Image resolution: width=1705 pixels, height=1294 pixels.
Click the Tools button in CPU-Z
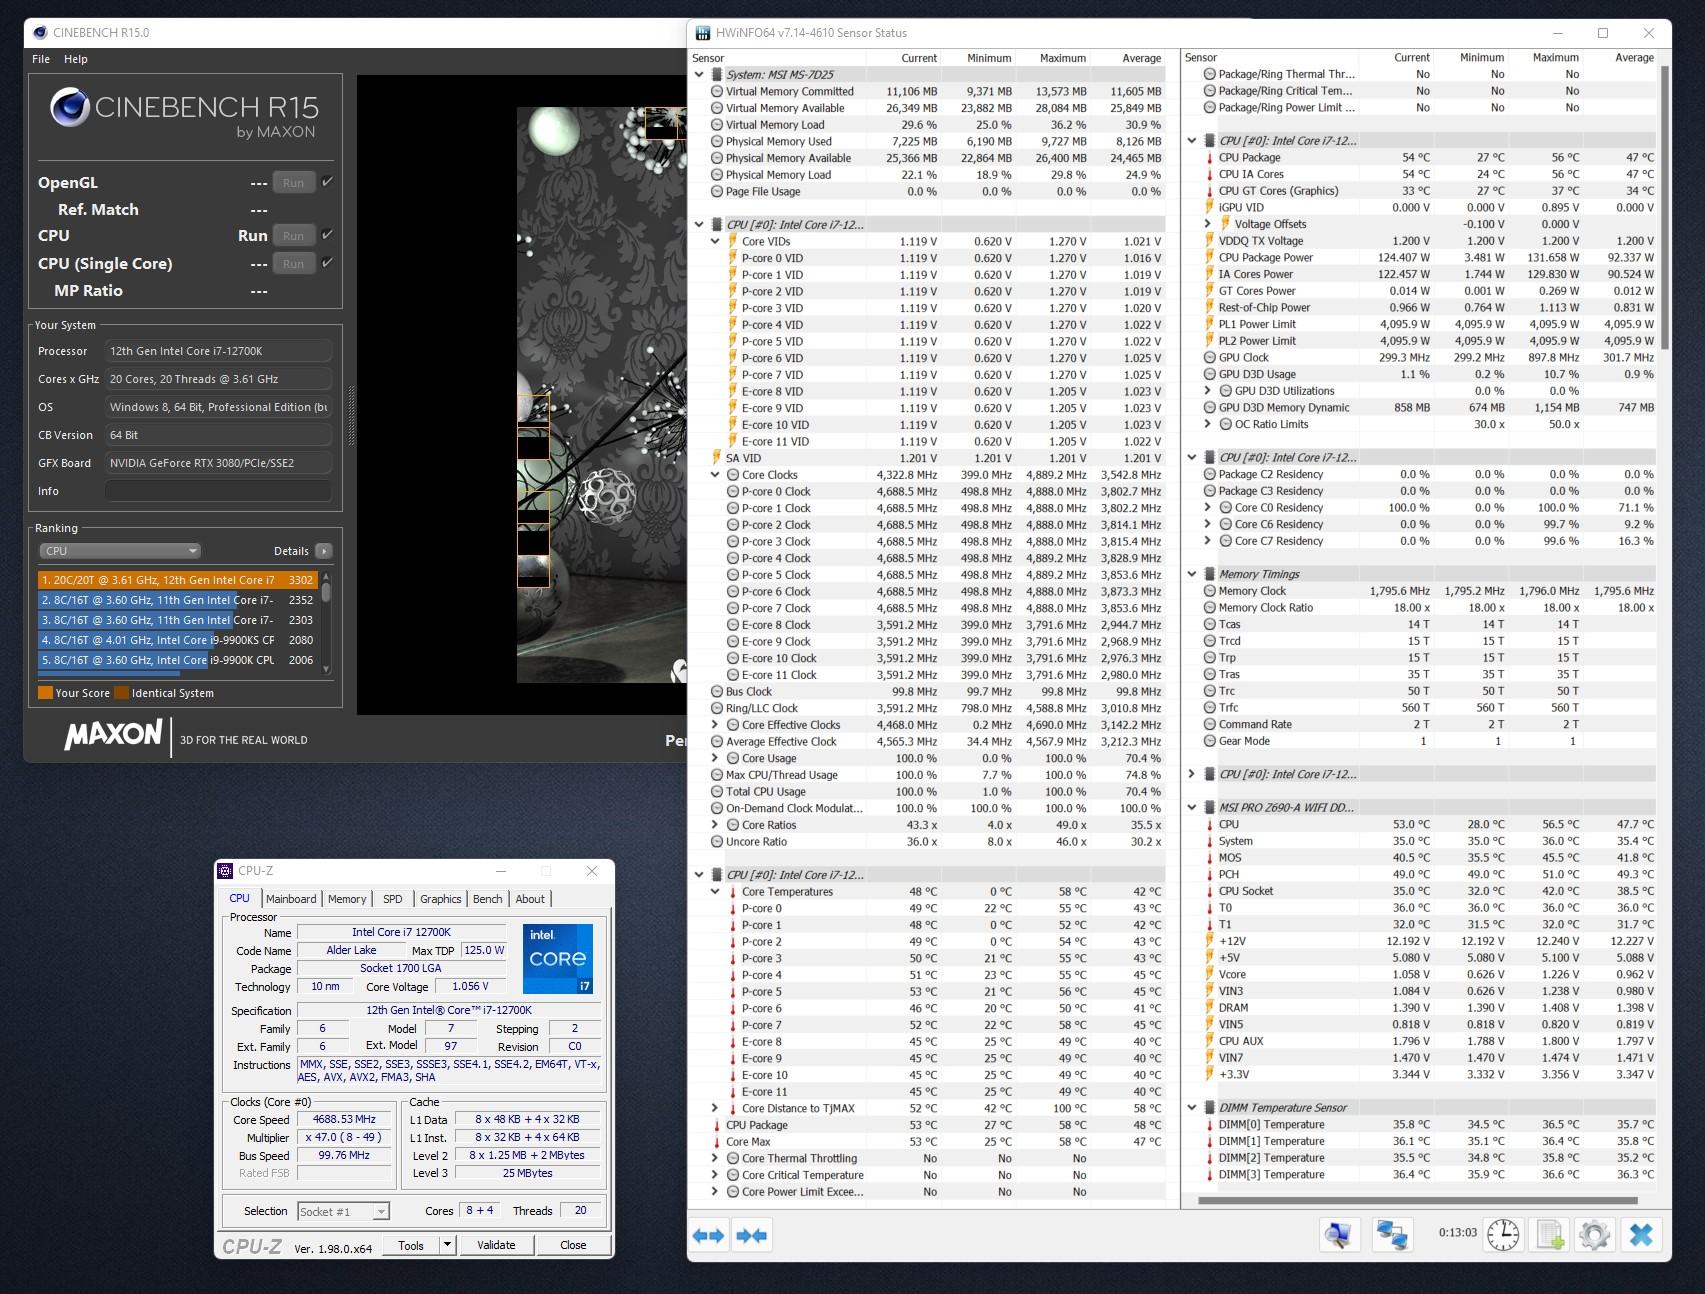pos(411,1245)
